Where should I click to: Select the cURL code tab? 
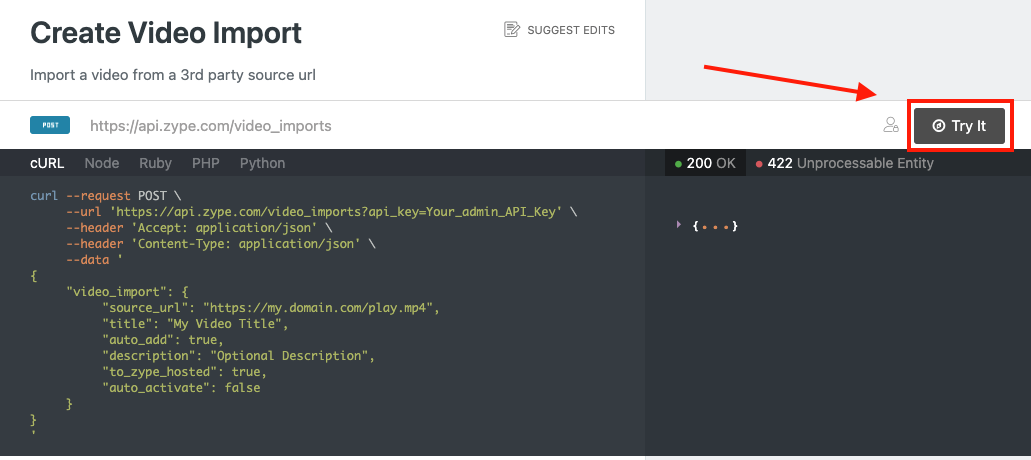pos(47,163)
